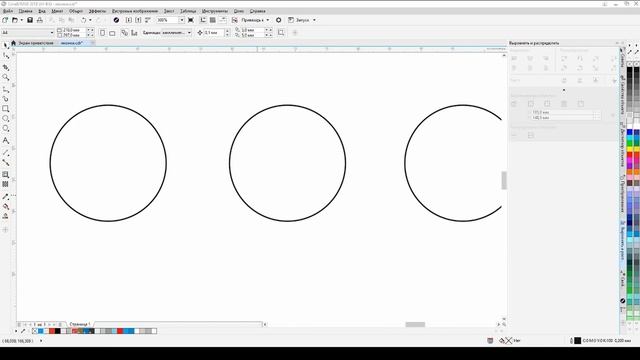This screenshot has width=640, height=360.
Task: Click the Print icon
Action: click(40, 20)
